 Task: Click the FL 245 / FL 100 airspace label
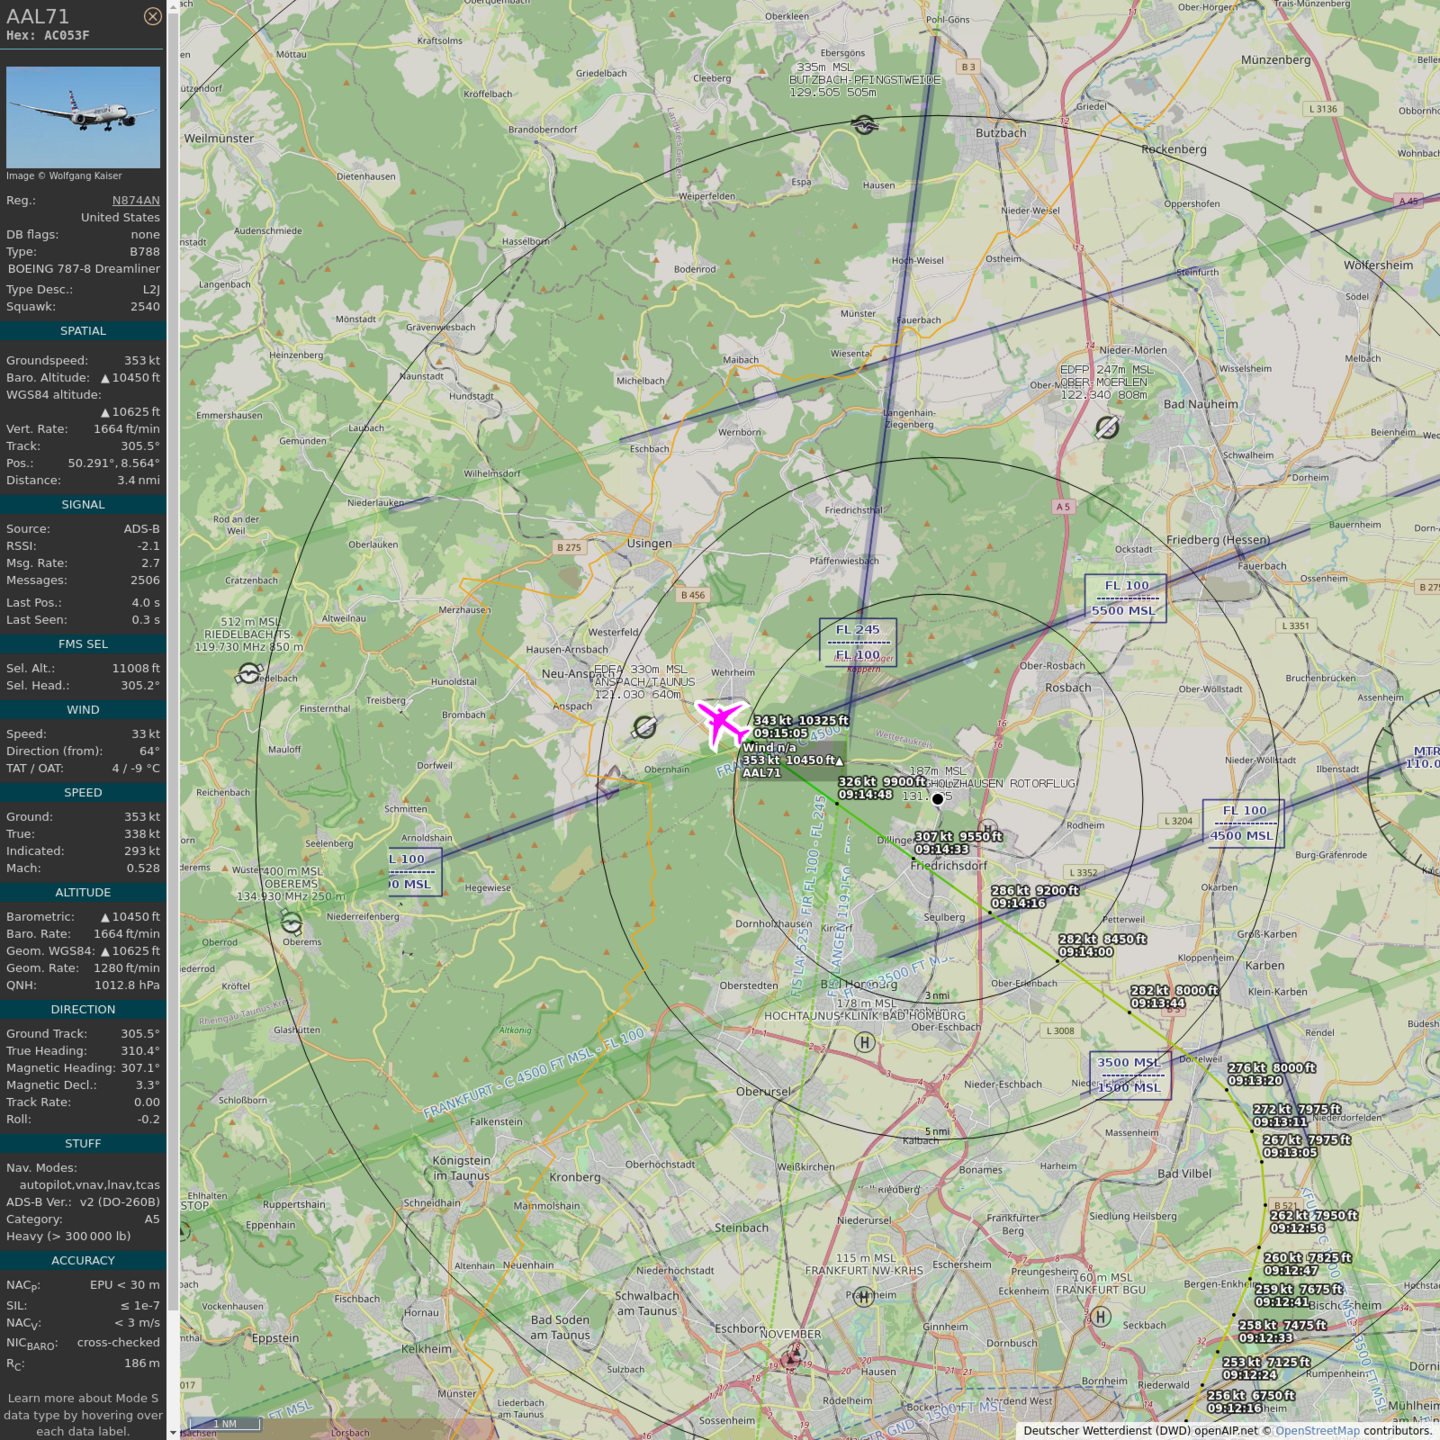coord(858,642)
